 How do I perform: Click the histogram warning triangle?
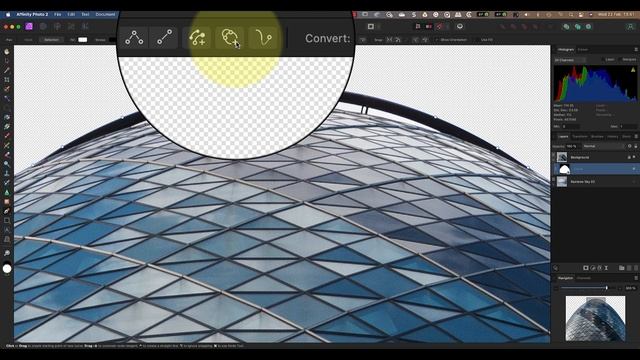pos(633,70)
